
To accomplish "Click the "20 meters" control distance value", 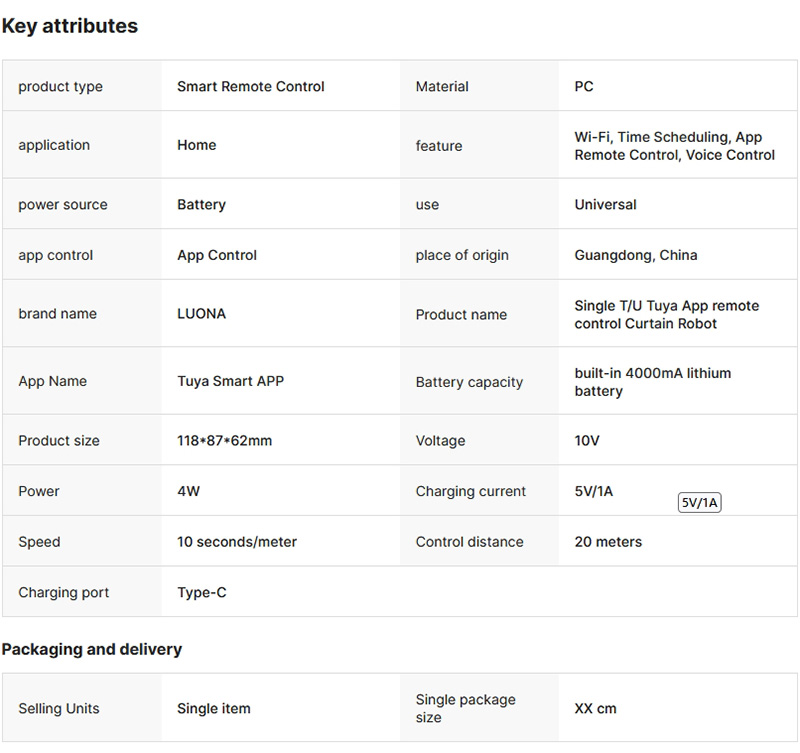I will tap(608, 542).
